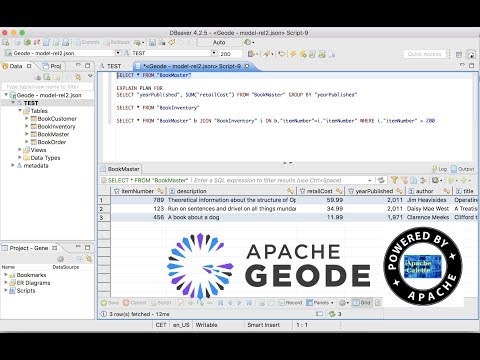
Task: Collapse the TEST schema node
Action: point(13,103)
